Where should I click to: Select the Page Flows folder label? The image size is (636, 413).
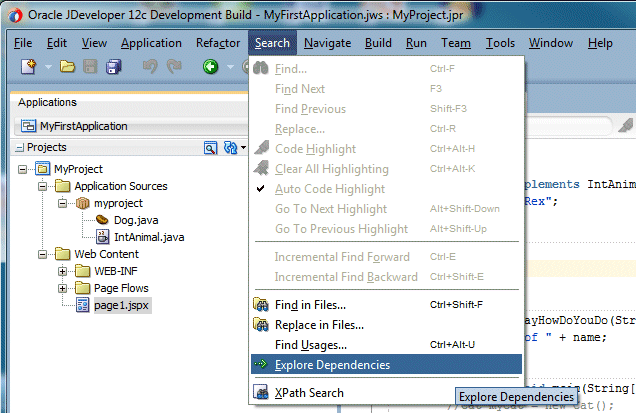[121, 288]
